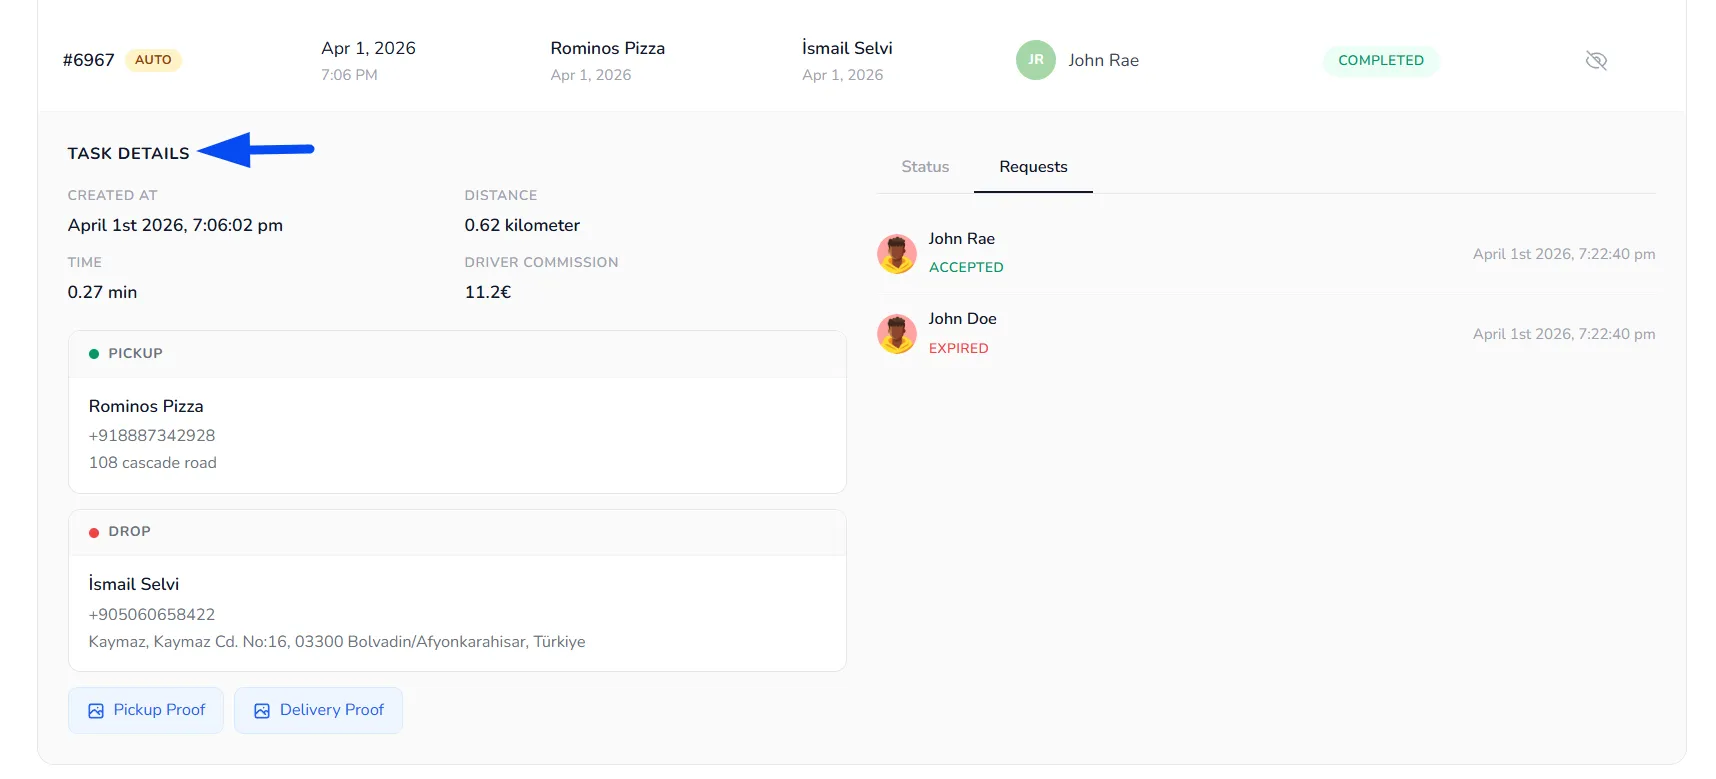Click the image icon in the Pickup Proof button

(96, 711)
